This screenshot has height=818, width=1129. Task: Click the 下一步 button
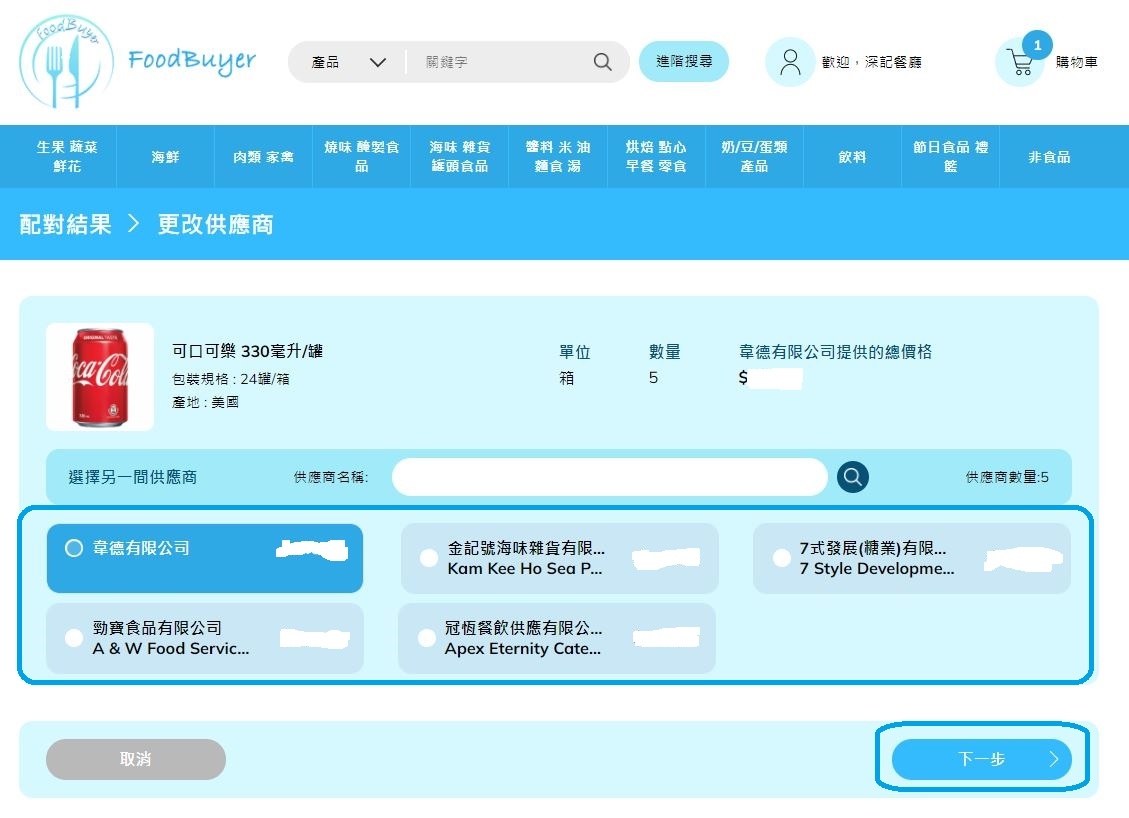(x=981, y=759)
